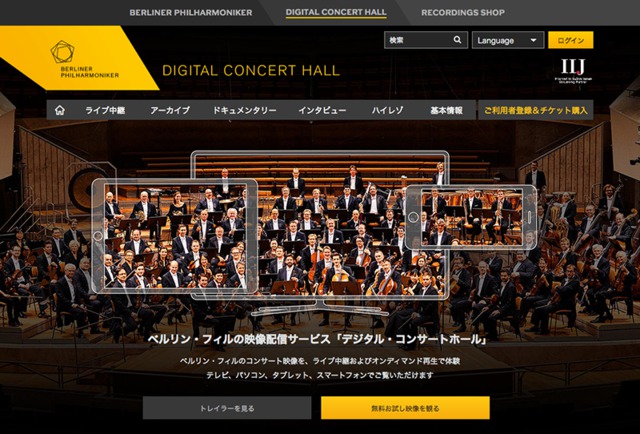Image resolution: width=640 pixels, height=434 pixels.
Task: Click the Language dropdown arrow
Action: point(533,40)
